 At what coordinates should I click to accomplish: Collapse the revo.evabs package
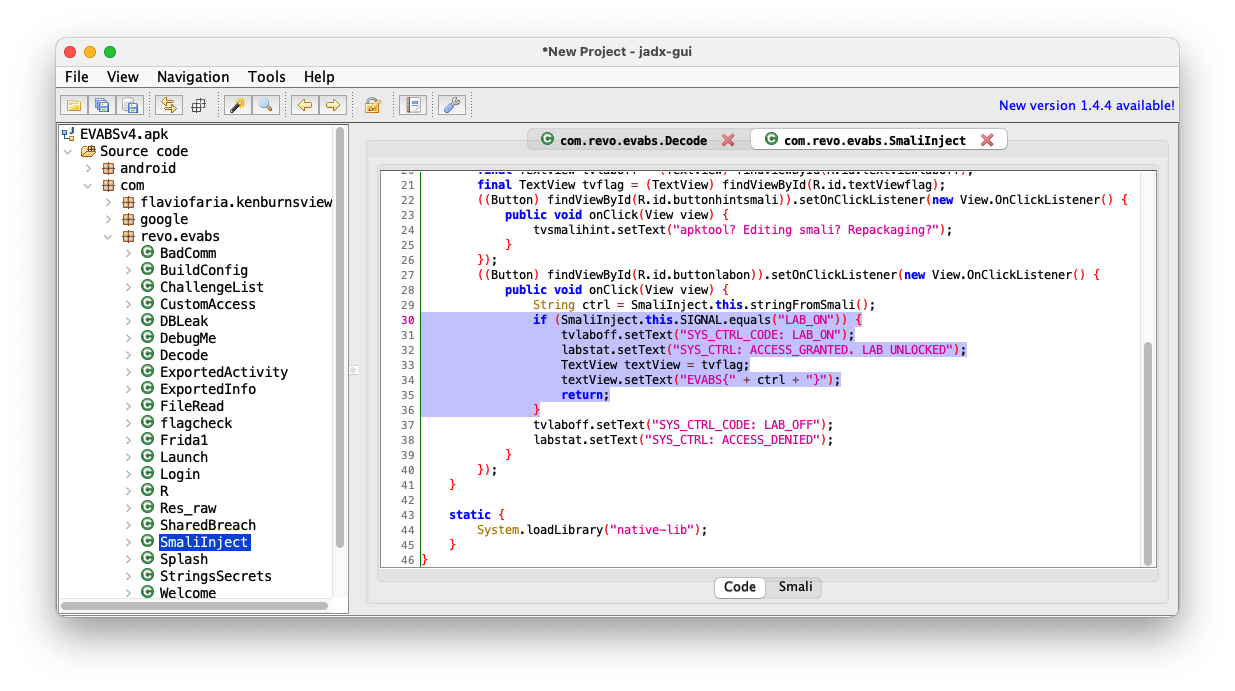click(x=108, y=237)
